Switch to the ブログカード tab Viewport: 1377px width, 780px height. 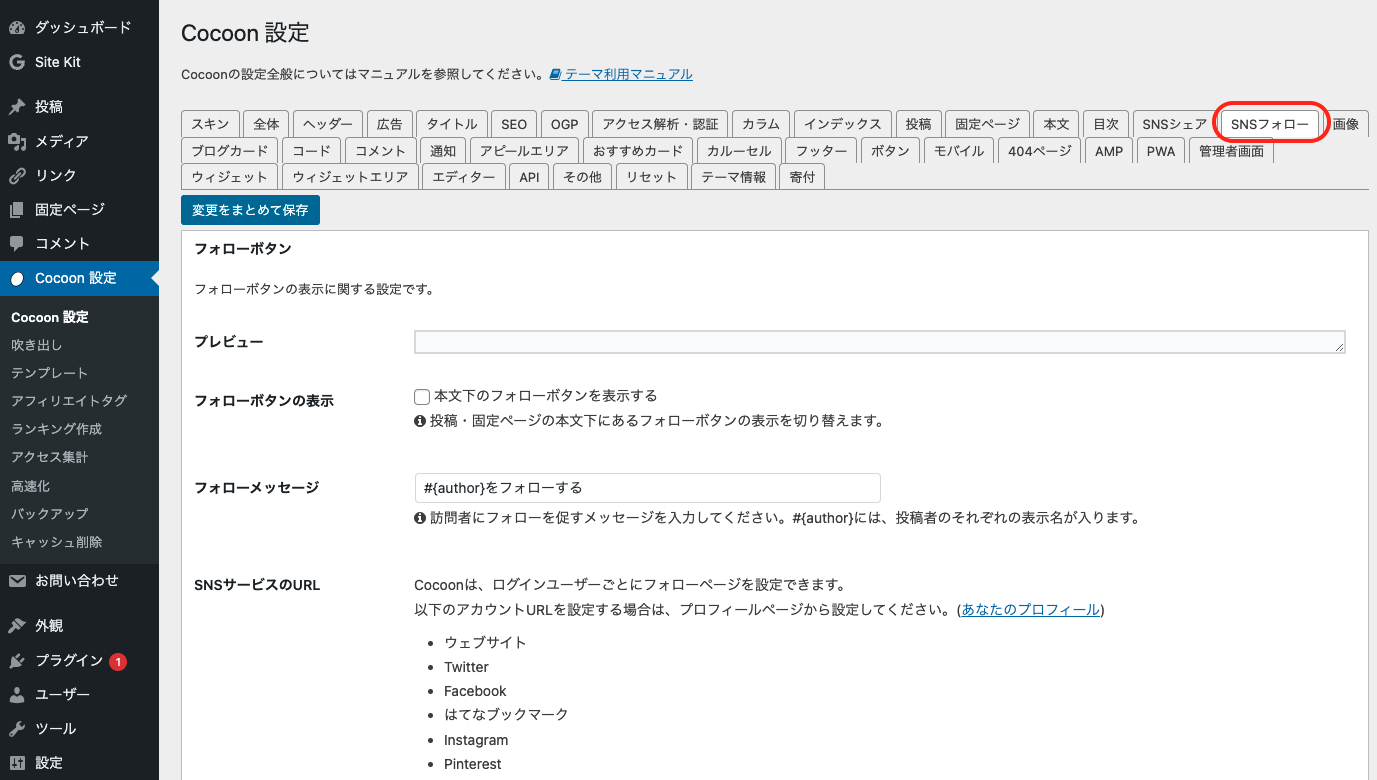tap(230, 151)
